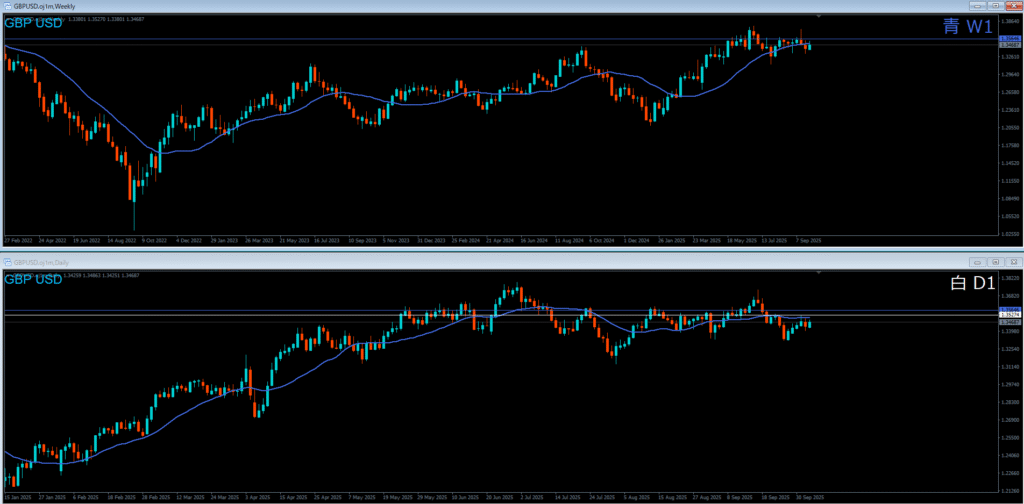Click the Weekly chart's date axis at 9 Oct 2022
The image size is (1024, 504).
click(x=156, y=241)
